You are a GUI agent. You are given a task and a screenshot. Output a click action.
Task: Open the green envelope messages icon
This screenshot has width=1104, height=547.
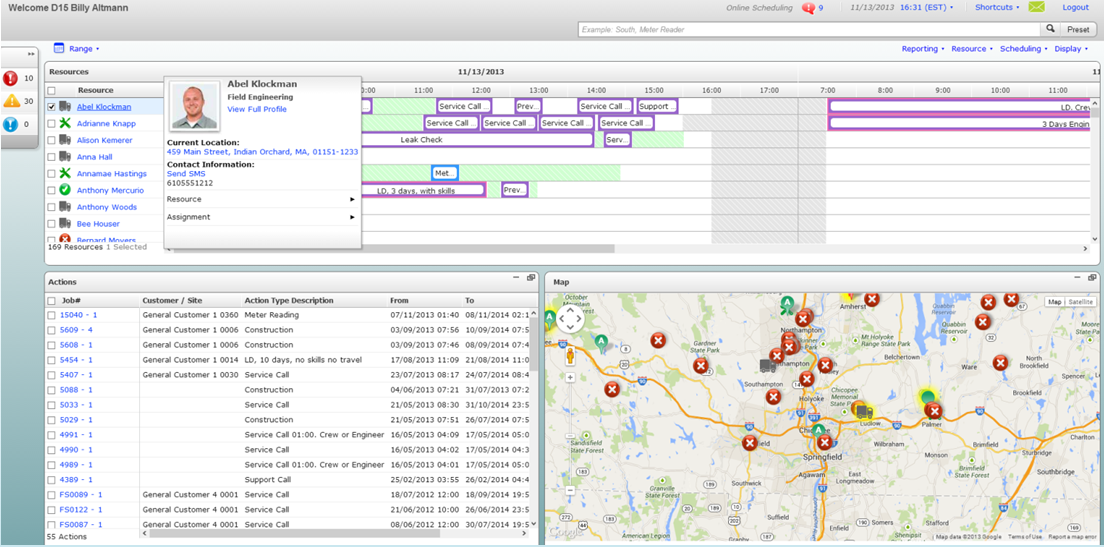[x=1037, y=7]
